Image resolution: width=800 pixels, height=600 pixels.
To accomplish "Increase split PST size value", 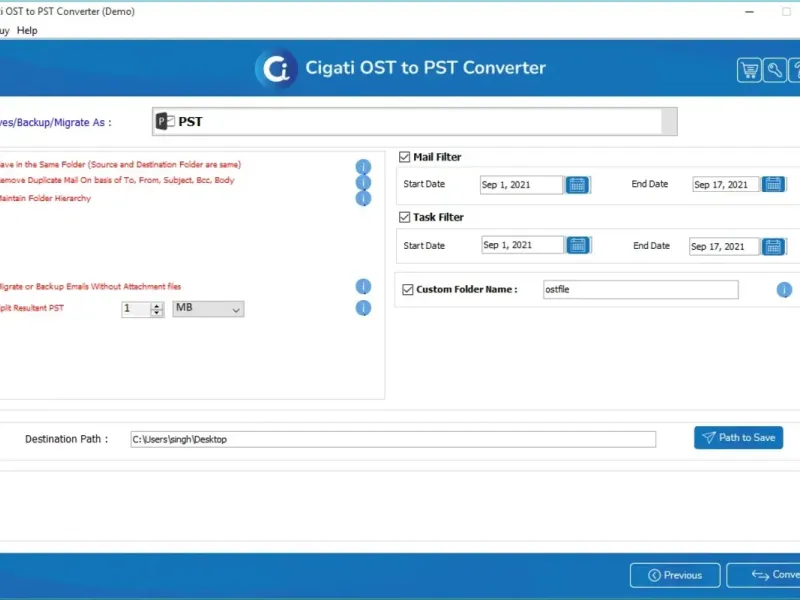I will tap(157, 305).
